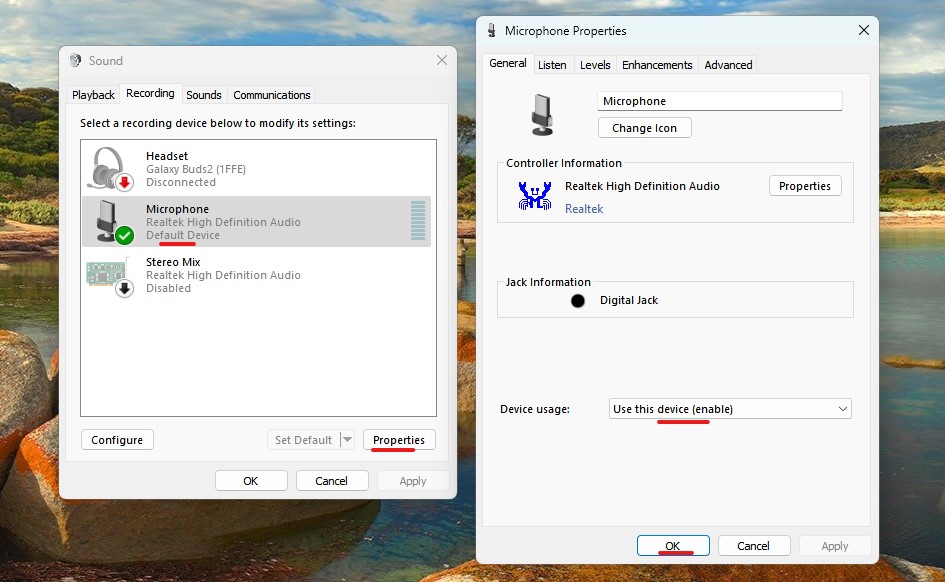The height and width of the screenshot is (582, 945).
Task: Open the Device usage dropdown
Action: click(729, 408)
